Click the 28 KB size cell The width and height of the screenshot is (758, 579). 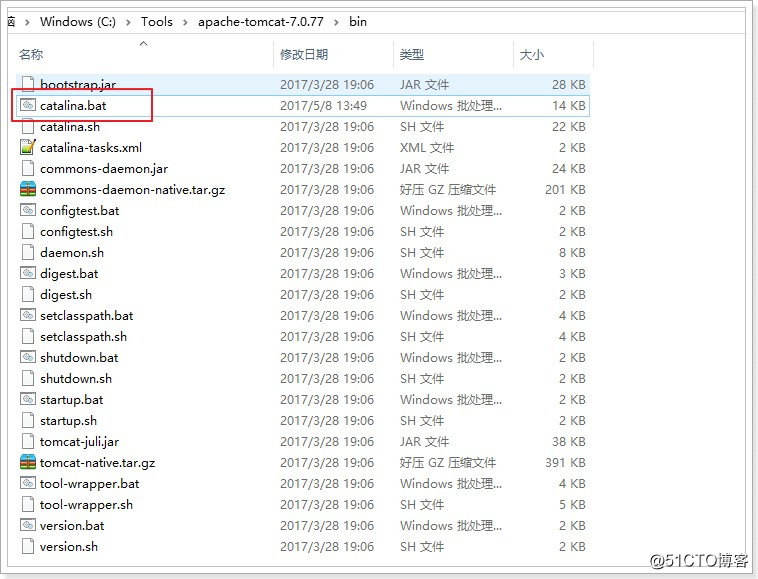pos(568,85)
